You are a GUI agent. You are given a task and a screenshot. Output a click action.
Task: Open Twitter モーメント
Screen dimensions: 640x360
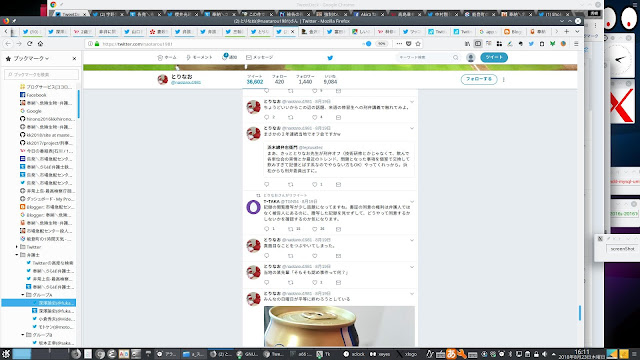coord(199,58)
